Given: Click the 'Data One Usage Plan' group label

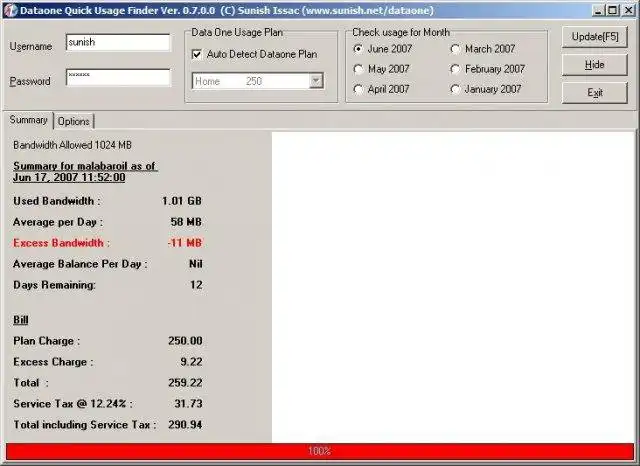Looking at the screenshot, I should click(x=237, y=33).
